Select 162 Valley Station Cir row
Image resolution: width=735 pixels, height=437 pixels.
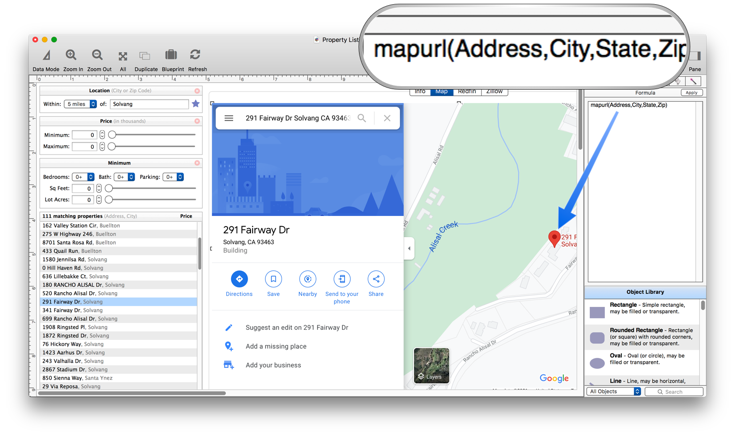click(x=119, y=226)
